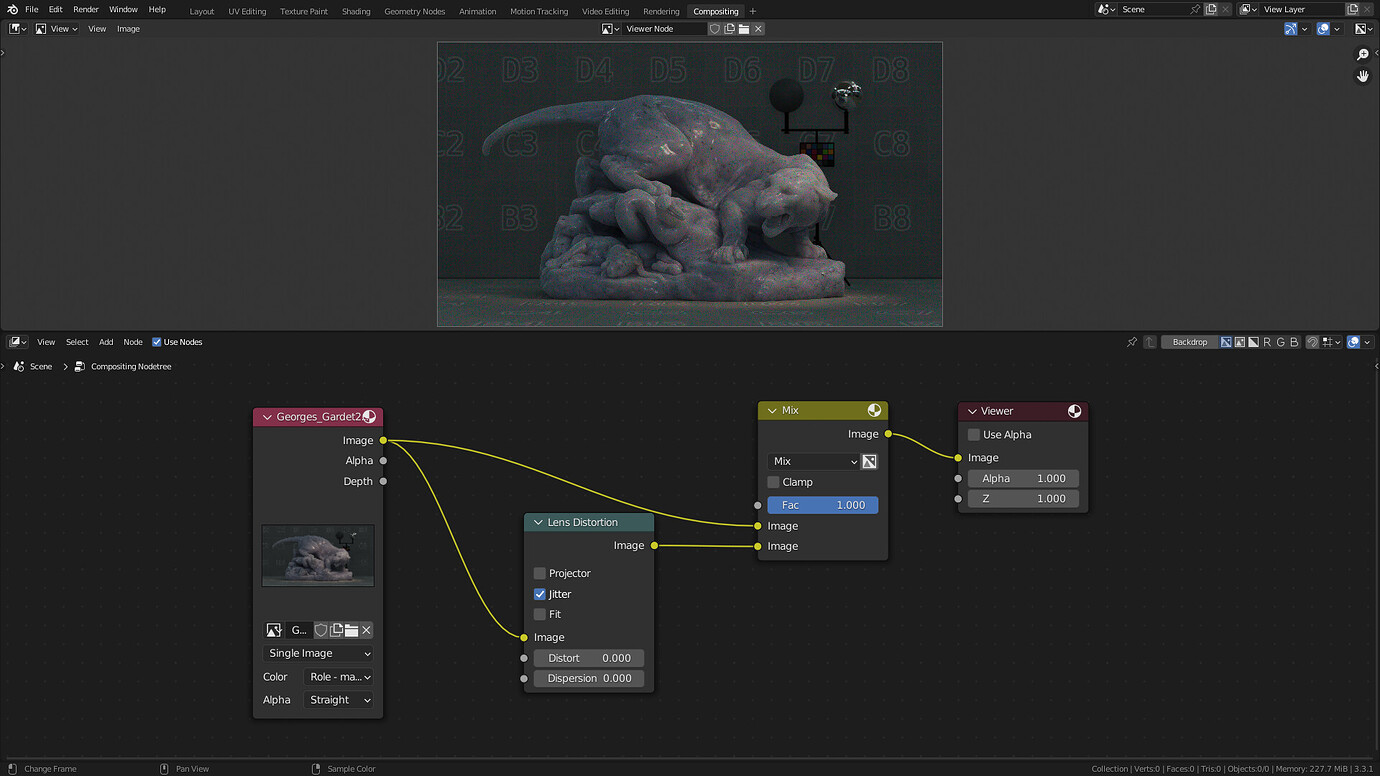This screenshot has width=1380, height=776.
Task: Open image file folder icon in Georges_Gardet node
Action: click(x=351, y=630)
